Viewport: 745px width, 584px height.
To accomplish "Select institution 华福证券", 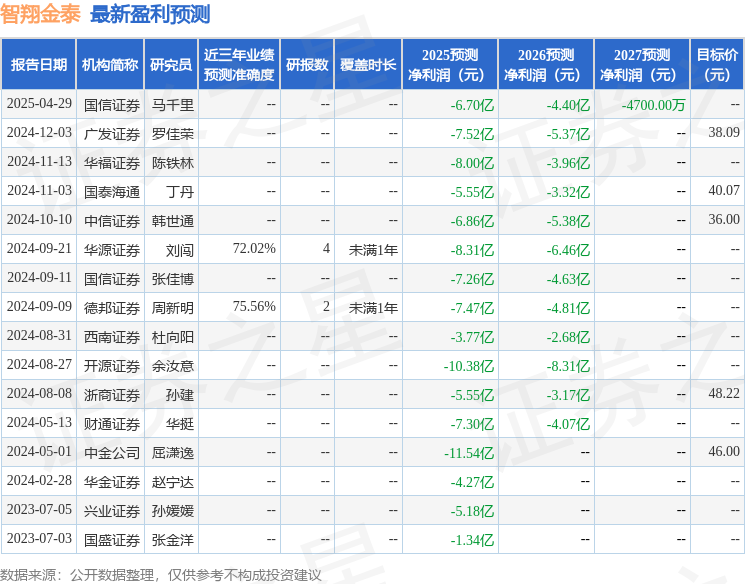I will [112, 163].
